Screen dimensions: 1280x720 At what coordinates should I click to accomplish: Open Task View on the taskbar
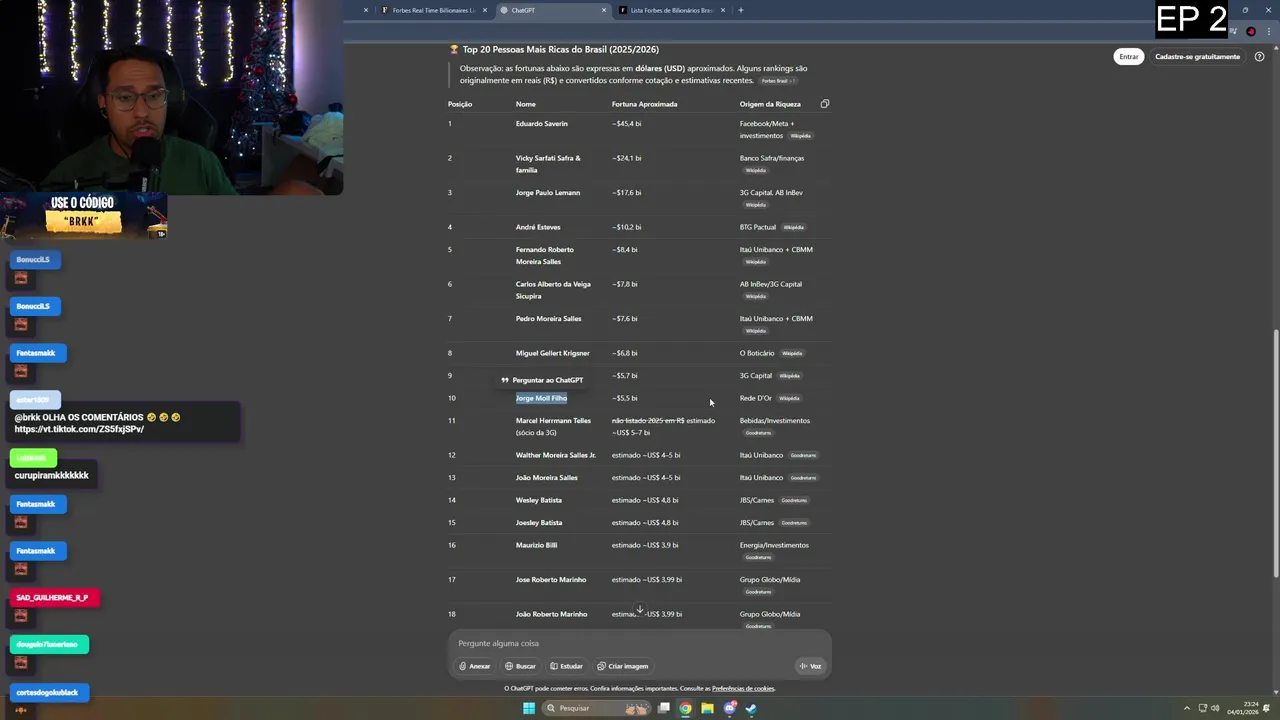pos(663,708)
